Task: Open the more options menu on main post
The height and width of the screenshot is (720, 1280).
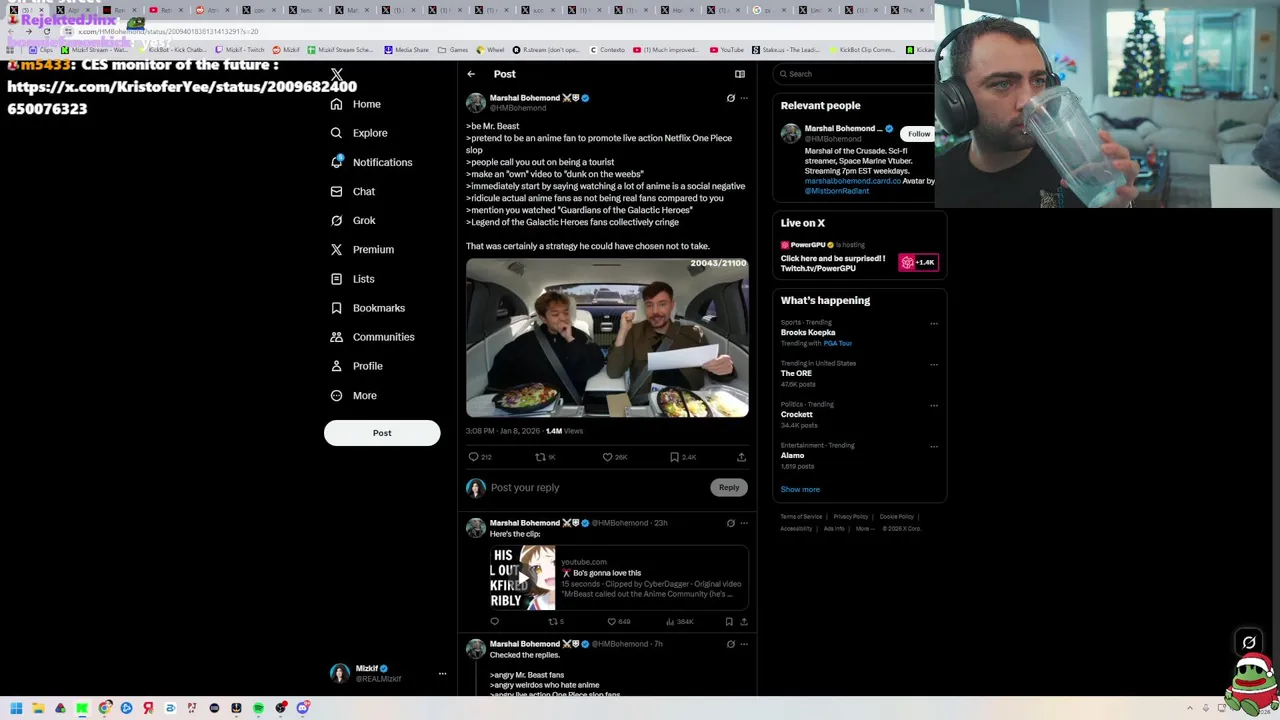Action: 744,98
